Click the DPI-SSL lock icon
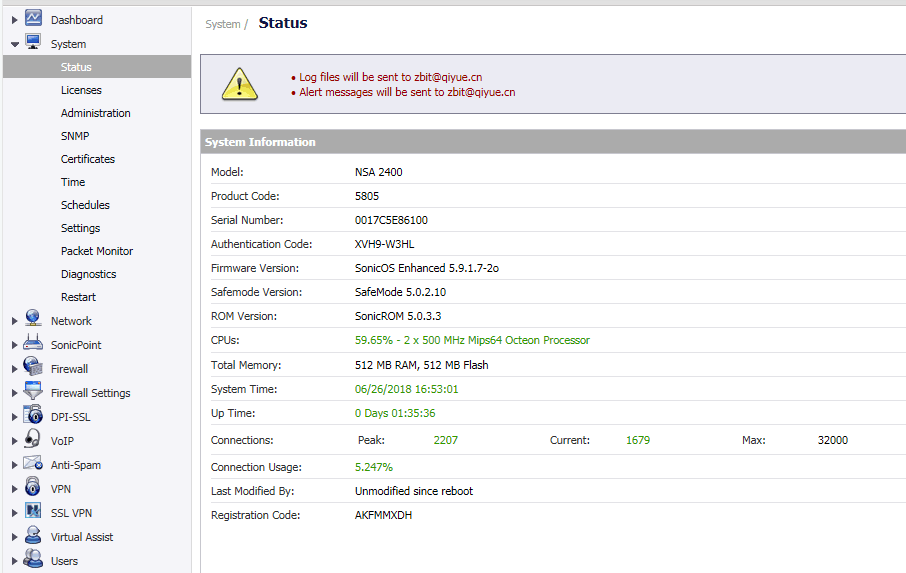This screenshot has height=573, width=906. 33,415
